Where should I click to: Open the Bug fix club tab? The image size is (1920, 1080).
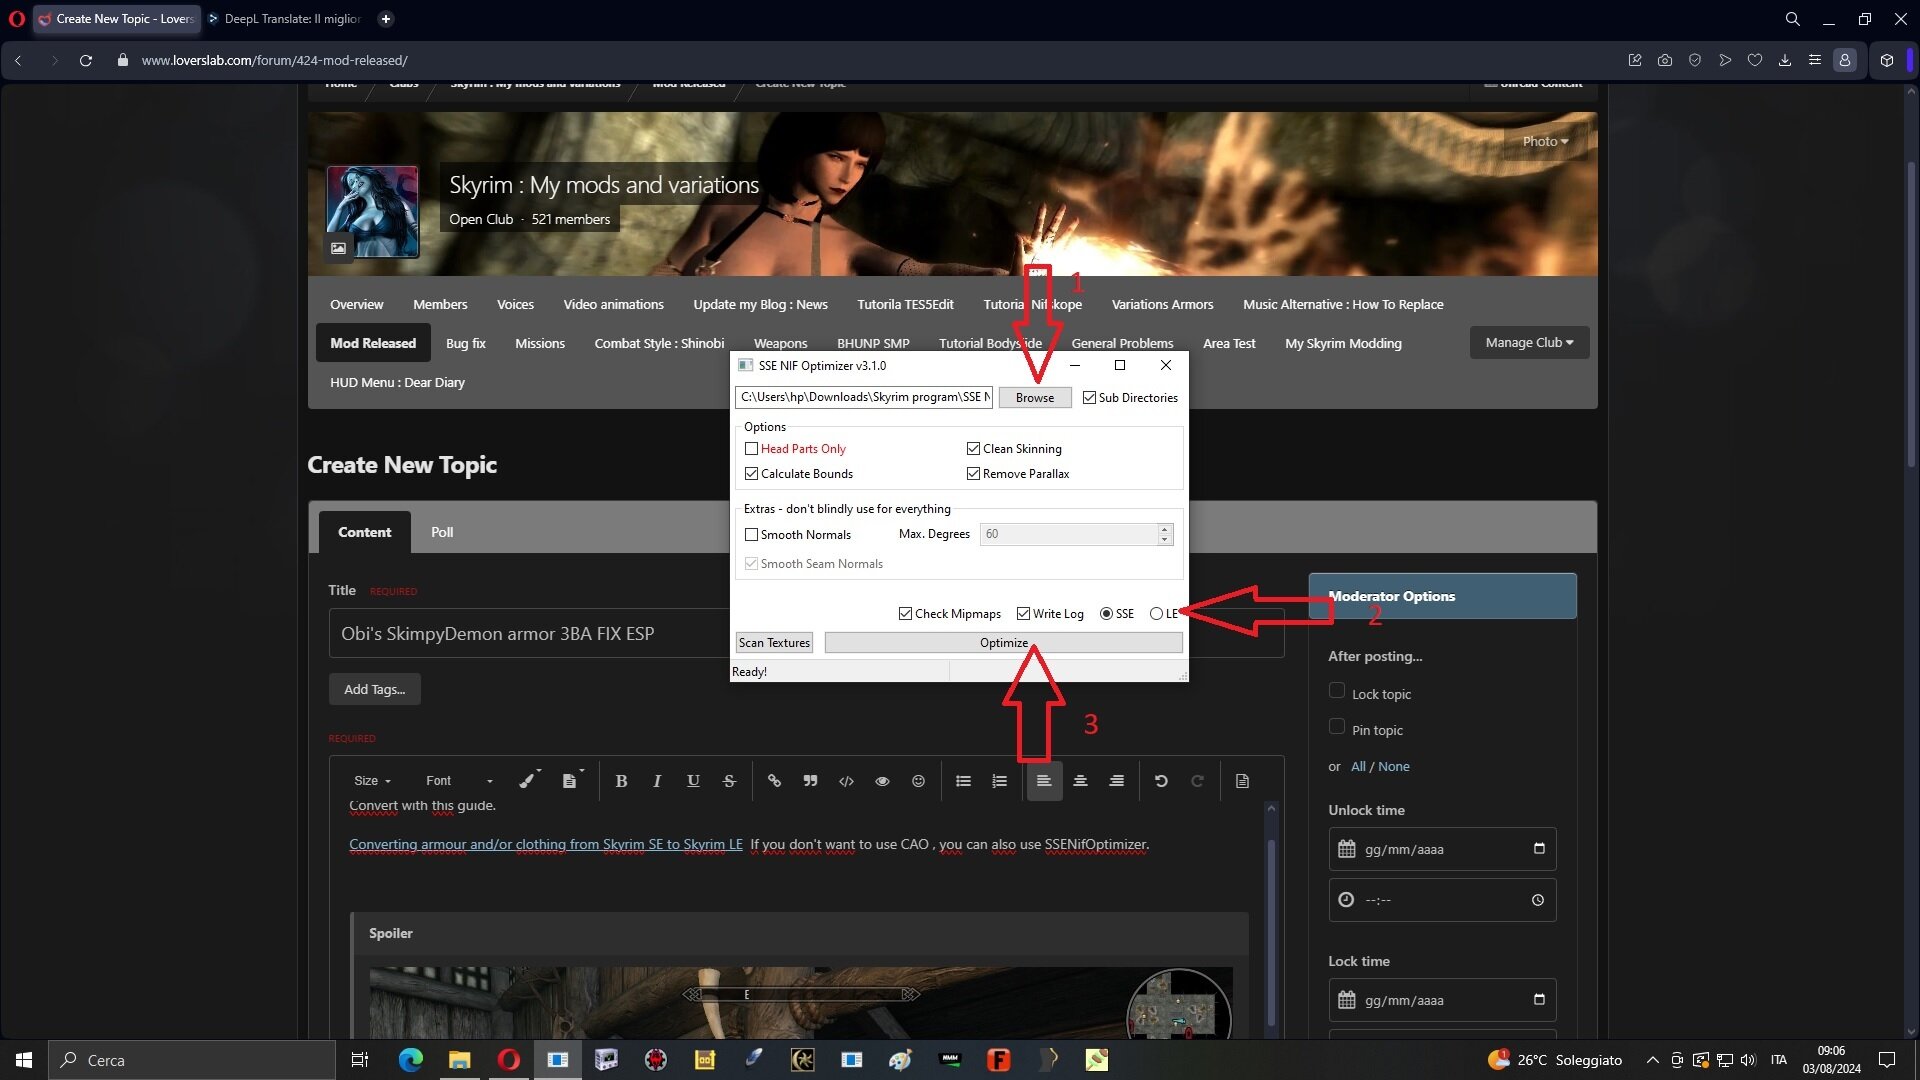[466, 344]
